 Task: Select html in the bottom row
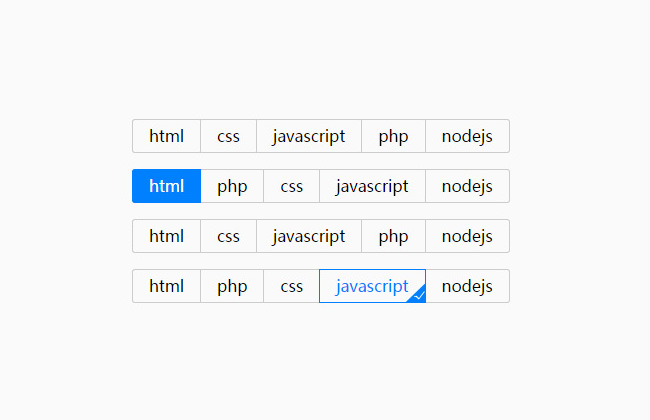pos(167,286)
